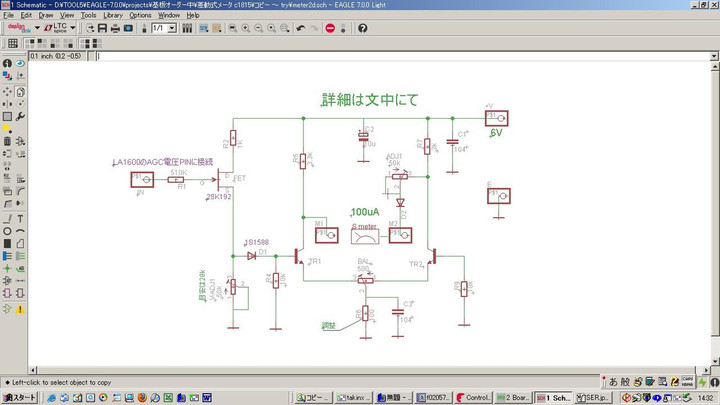Select the Show eye tool

21,64
